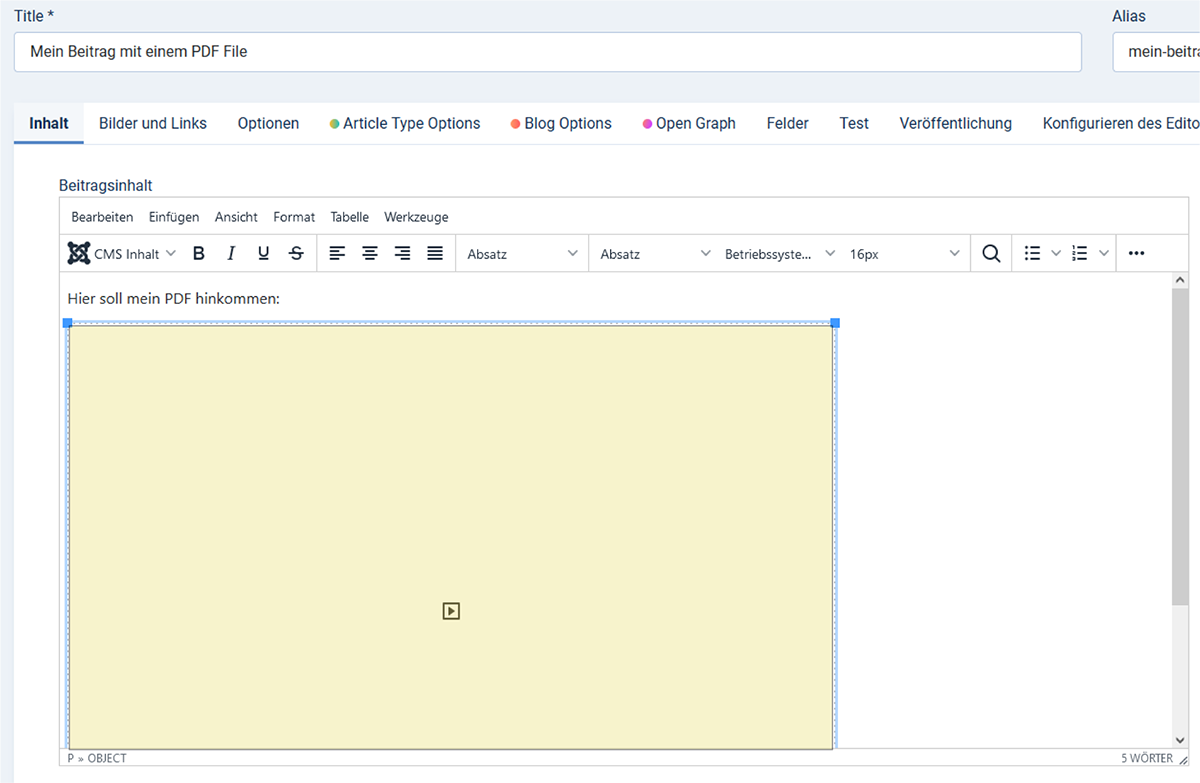Open the search and replace tool
This screenshot has height=783, width=1200.
coord(991,254)
